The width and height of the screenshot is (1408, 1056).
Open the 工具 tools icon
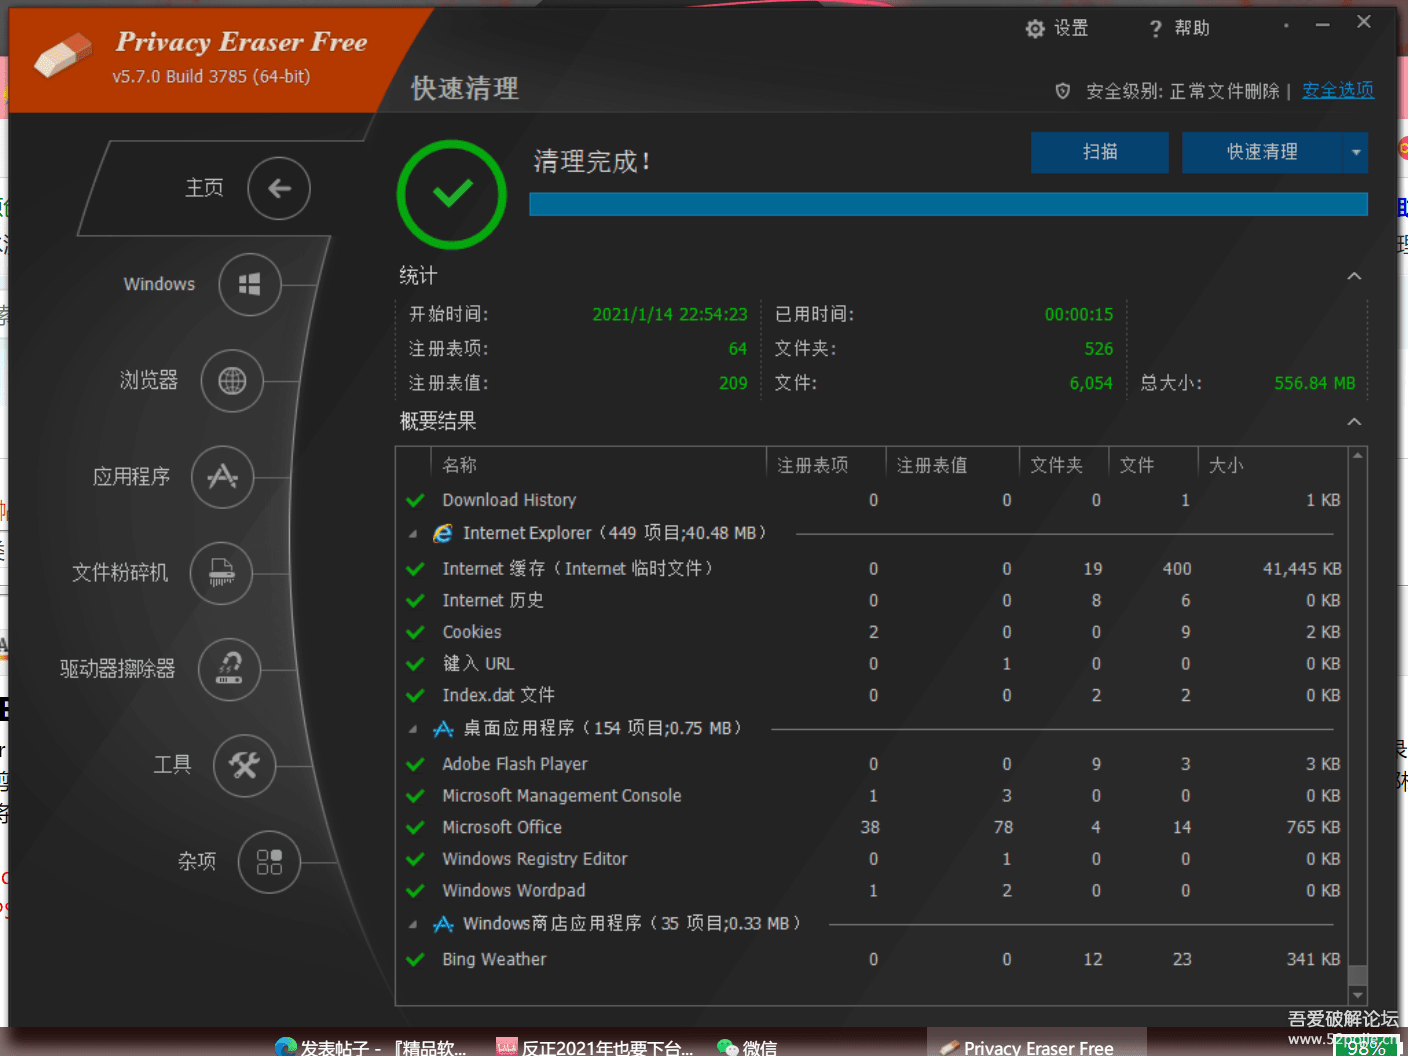244,765
